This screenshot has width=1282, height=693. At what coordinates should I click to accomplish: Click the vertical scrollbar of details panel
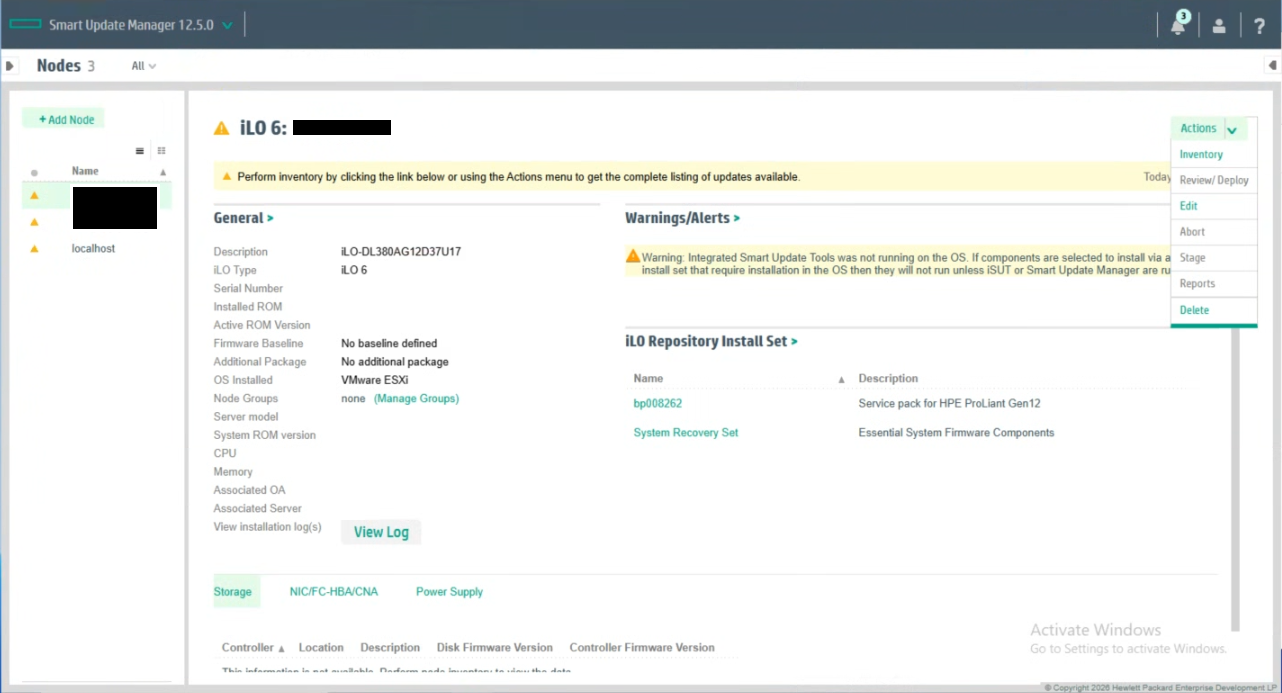(x=1236, y=478)
